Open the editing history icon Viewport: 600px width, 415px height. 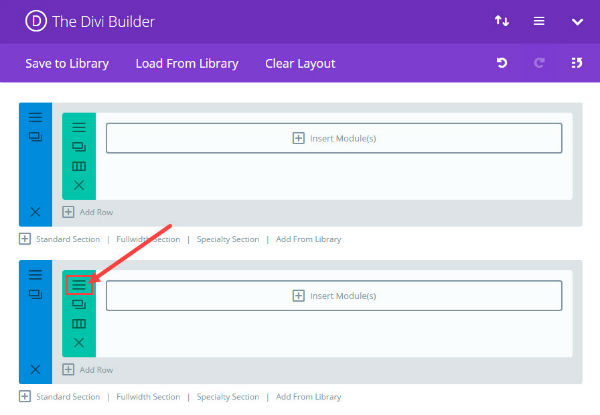(x=577, y=63)
